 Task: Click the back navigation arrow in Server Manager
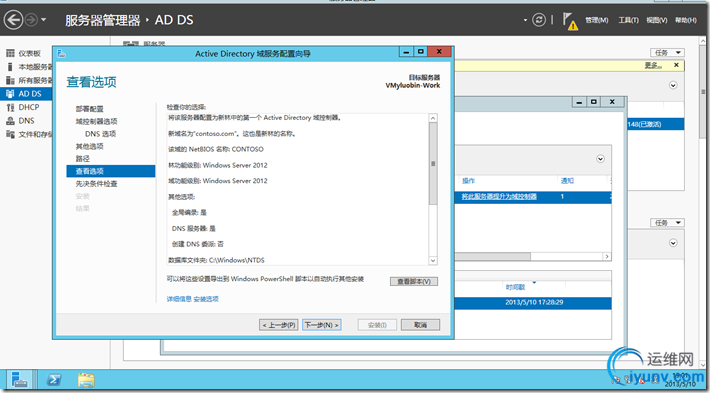[14, 20]
